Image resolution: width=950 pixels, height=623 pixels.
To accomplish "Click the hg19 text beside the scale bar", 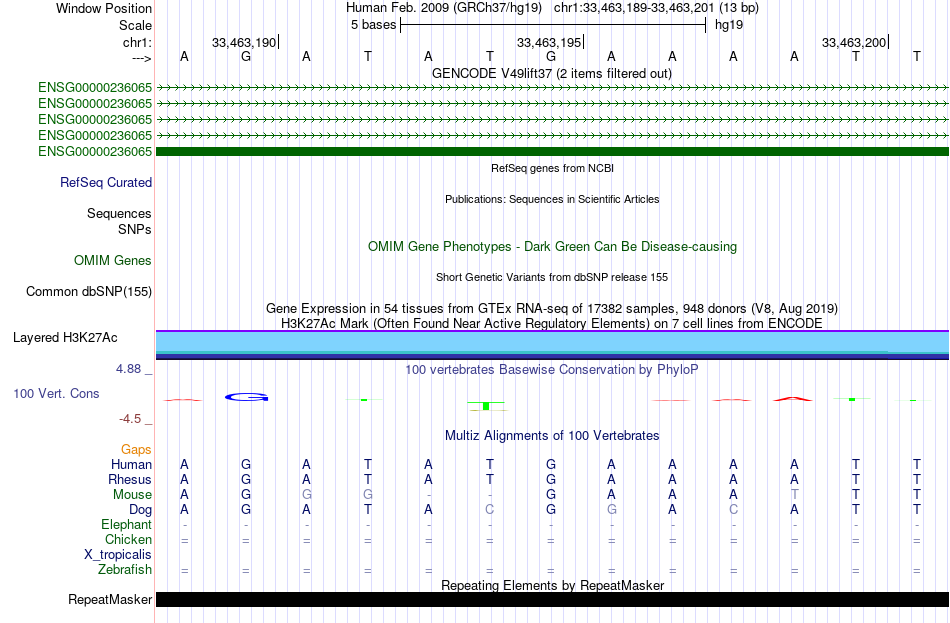I will coord(729,25).
